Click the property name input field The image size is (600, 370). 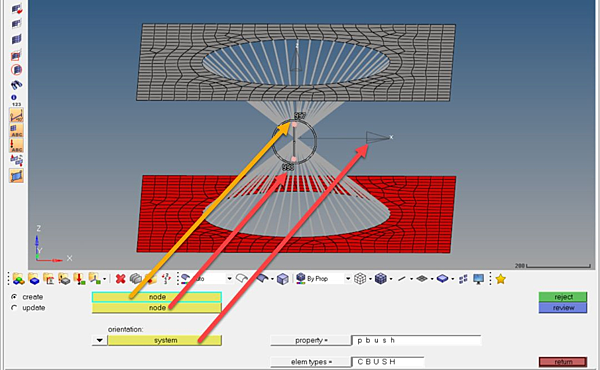point(416,340)
